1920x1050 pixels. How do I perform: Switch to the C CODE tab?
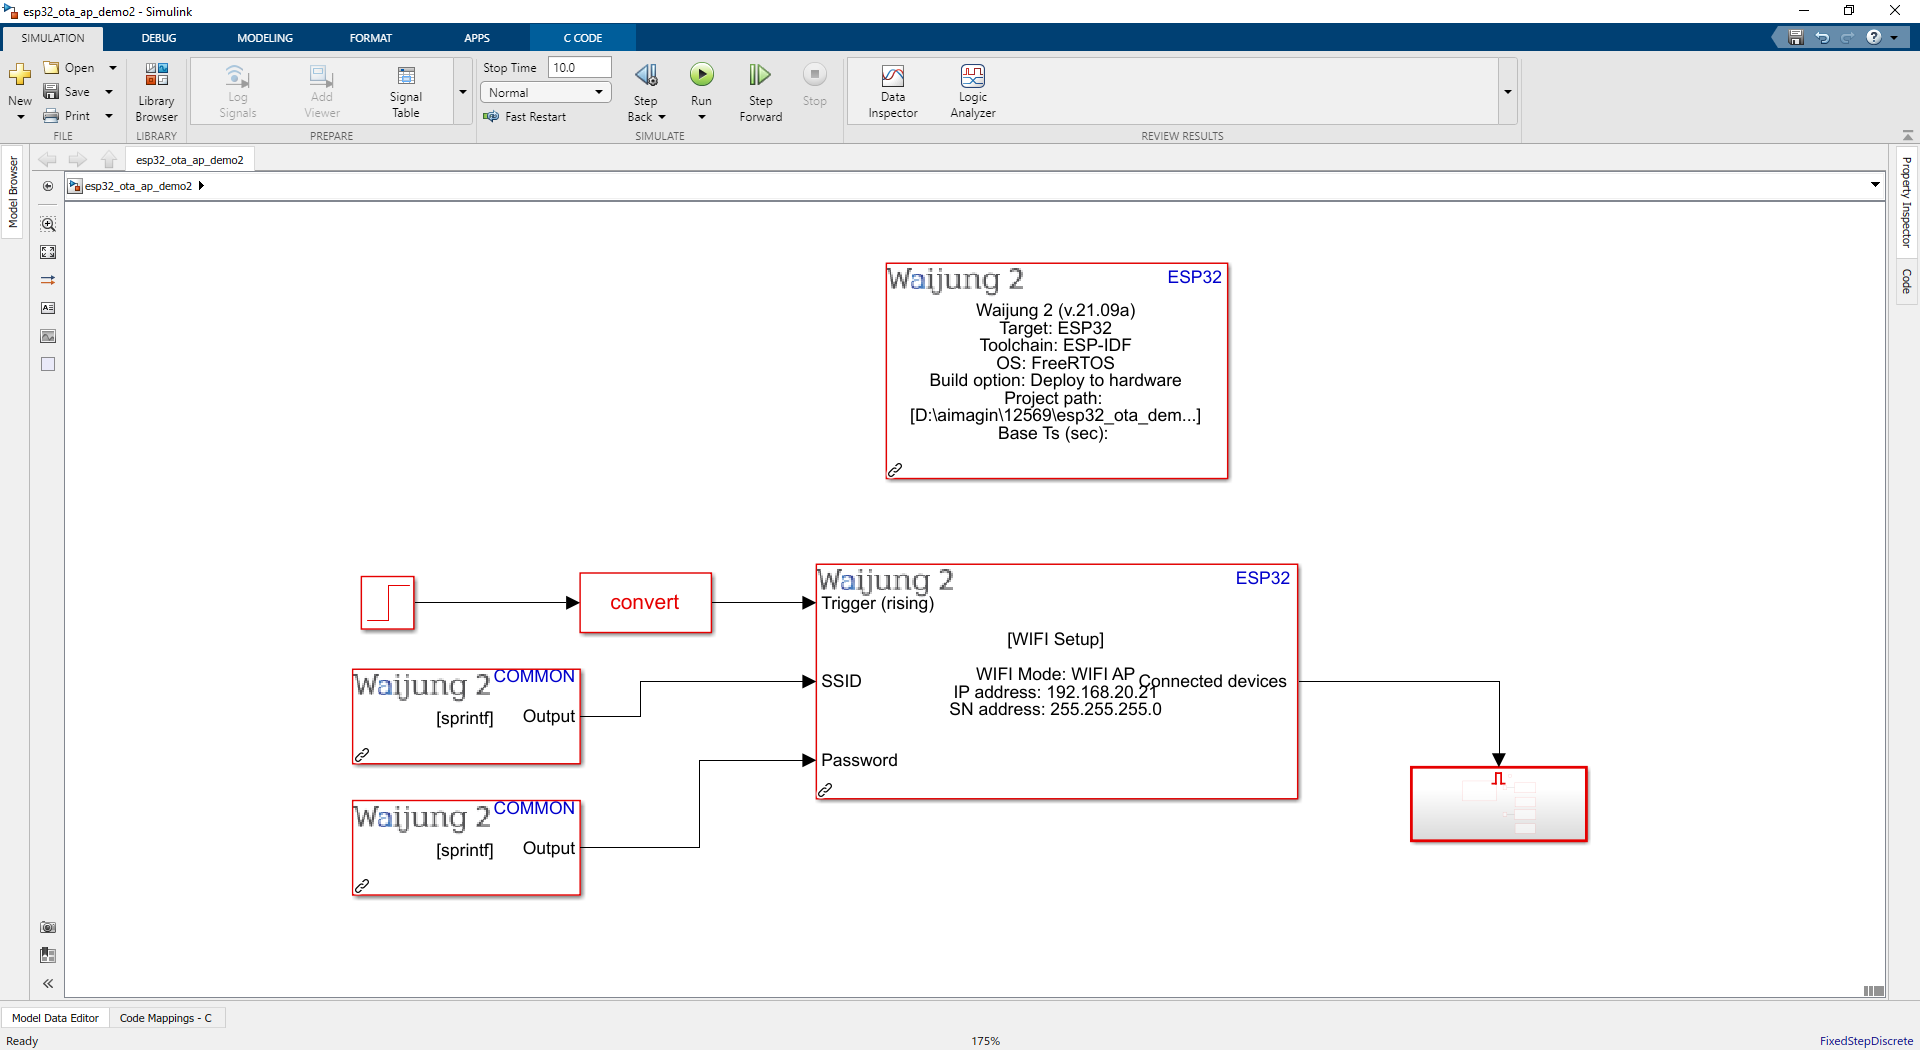tap(583, 38)
